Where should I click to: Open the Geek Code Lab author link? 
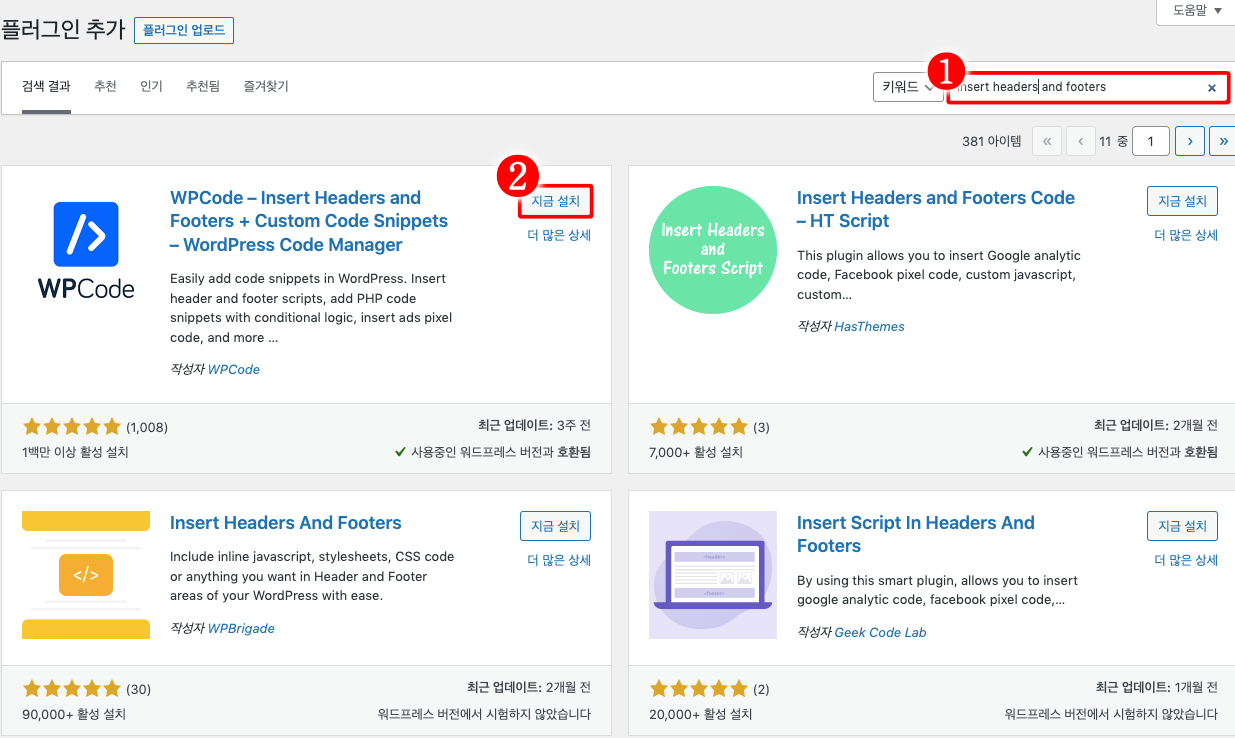click(880, 632)
